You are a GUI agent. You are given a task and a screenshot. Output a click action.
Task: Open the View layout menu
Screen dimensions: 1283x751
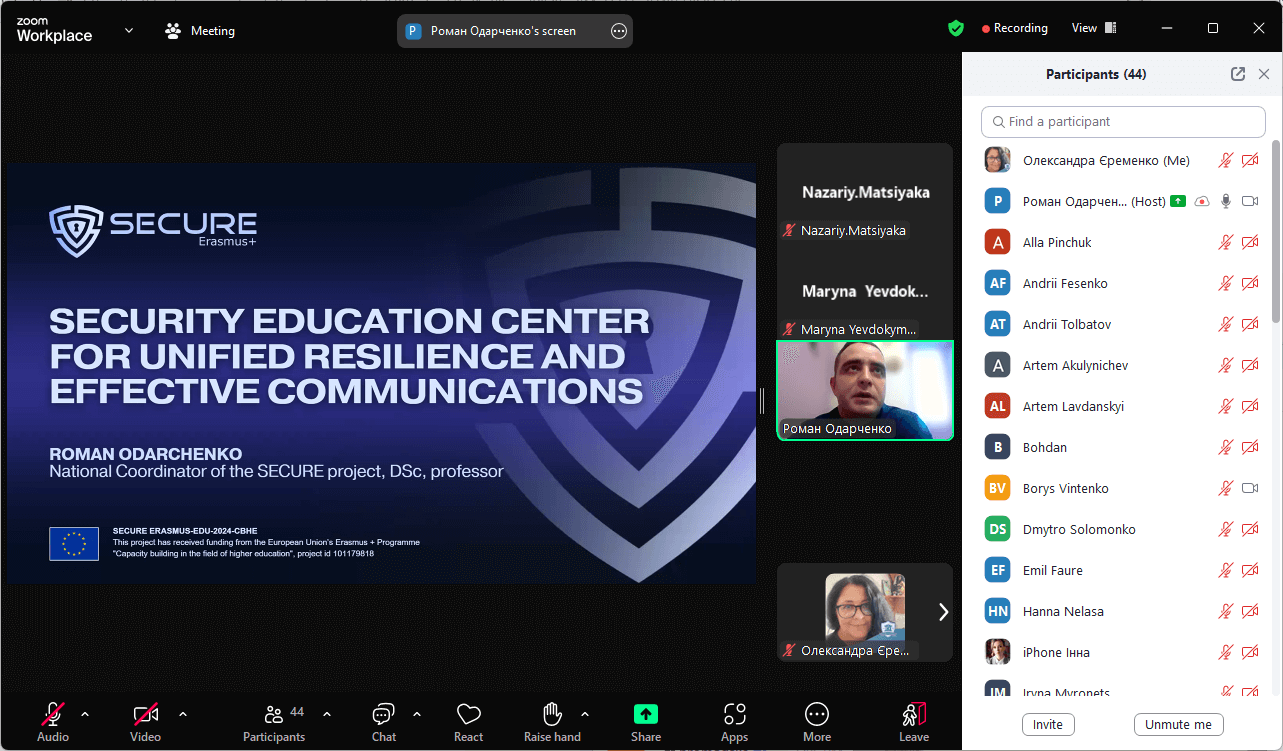pos(1094,28)
